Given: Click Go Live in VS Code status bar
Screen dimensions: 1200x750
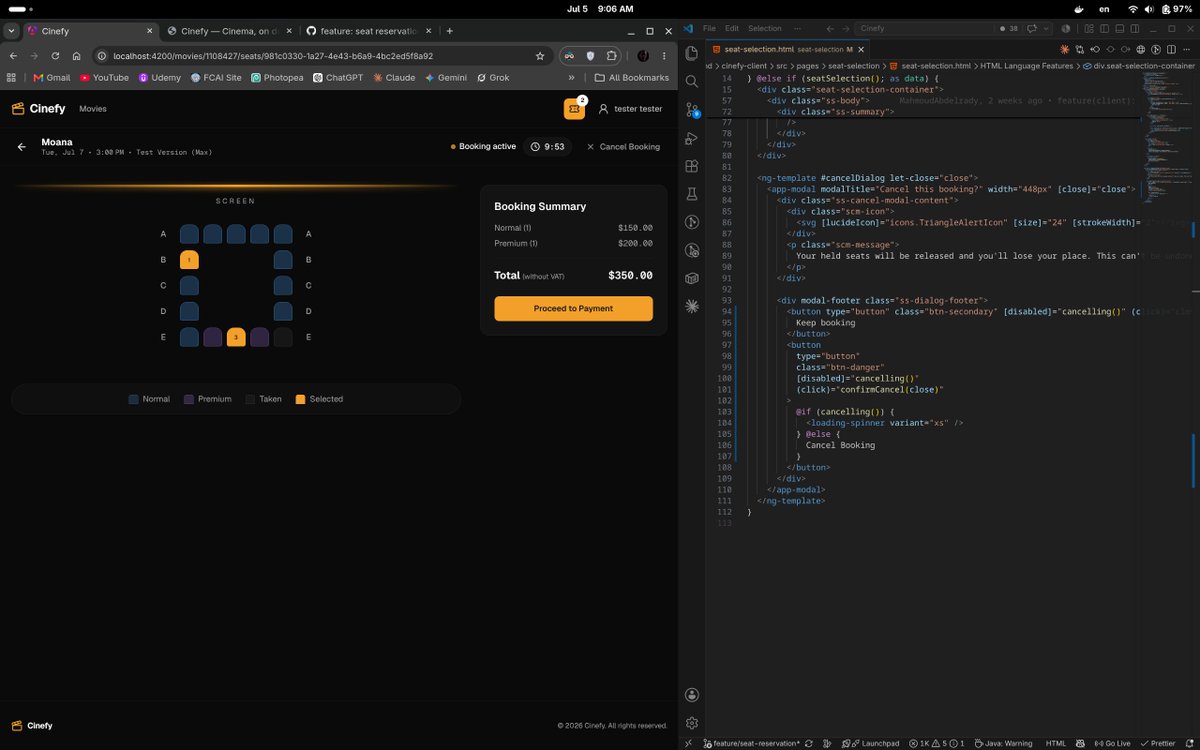Looking at the screenshot, I should click(1112, 743).
